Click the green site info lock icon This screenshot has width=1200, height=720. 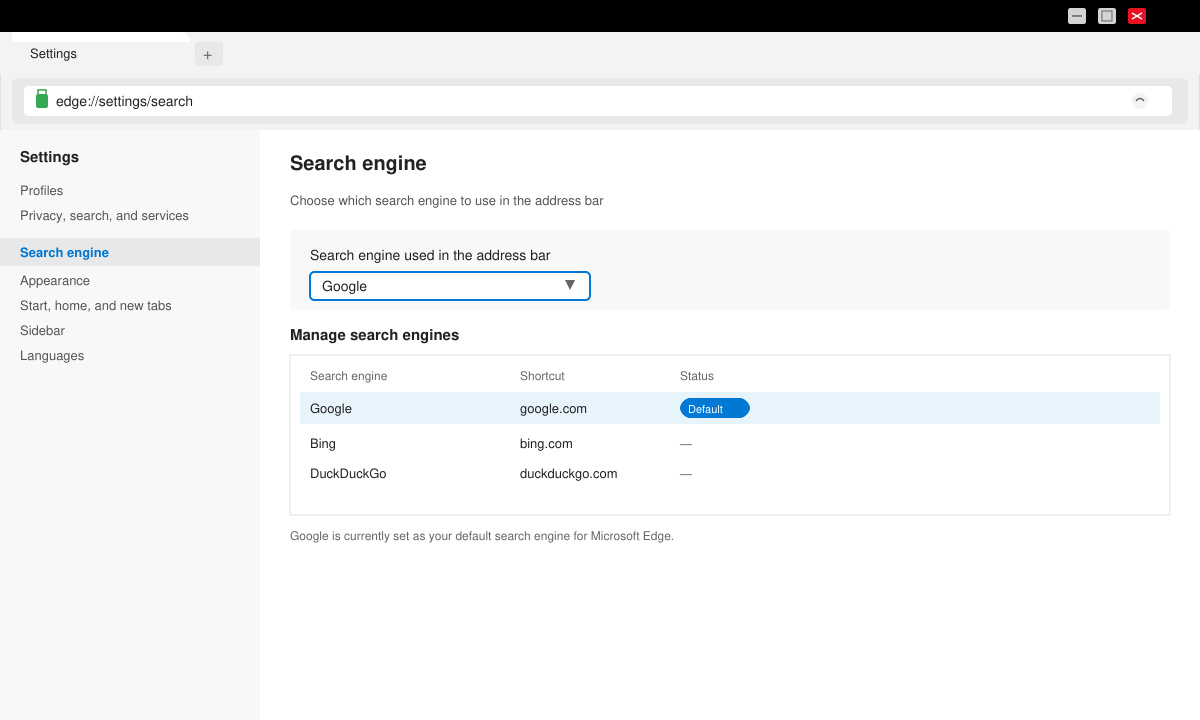pos(42,99)
